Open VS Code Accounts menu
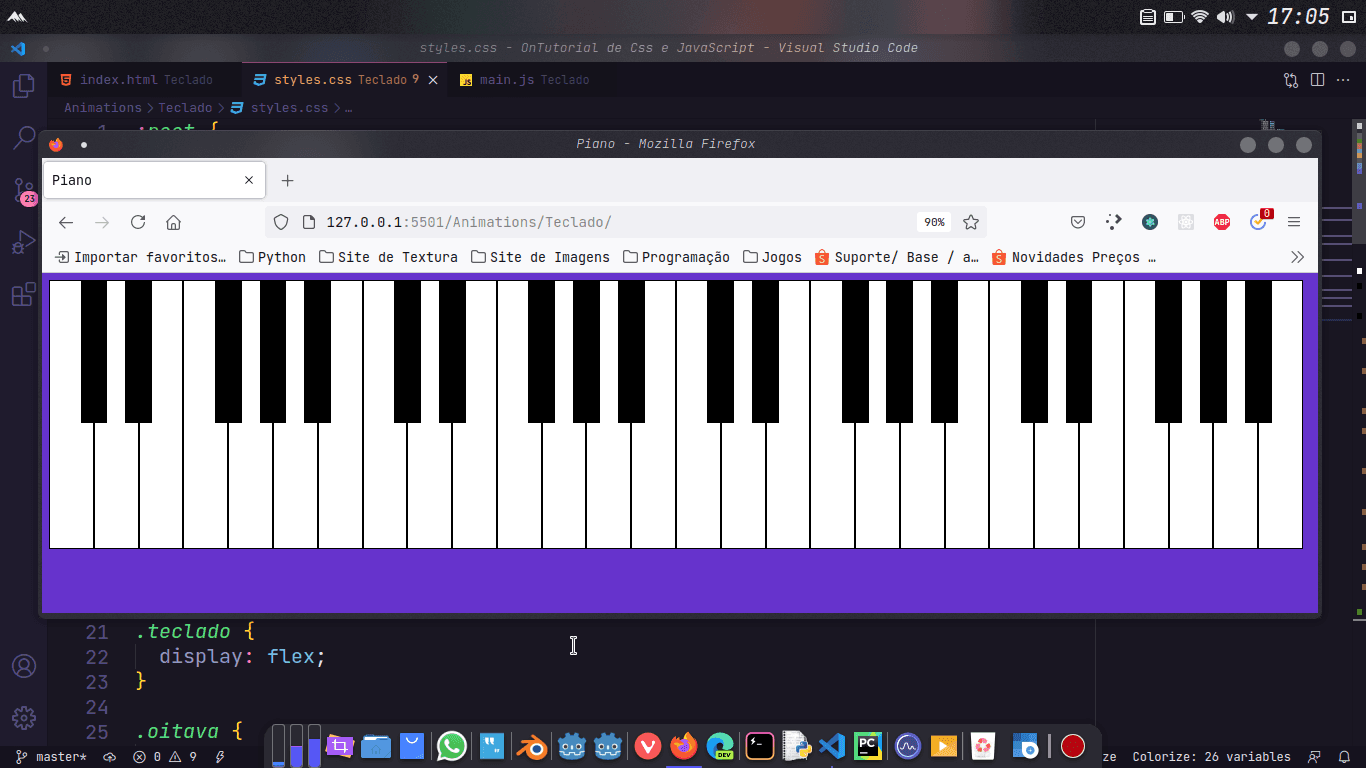The width and height of the screenshot is (1366, 768). pyautogui.click(x=23, y=666)
